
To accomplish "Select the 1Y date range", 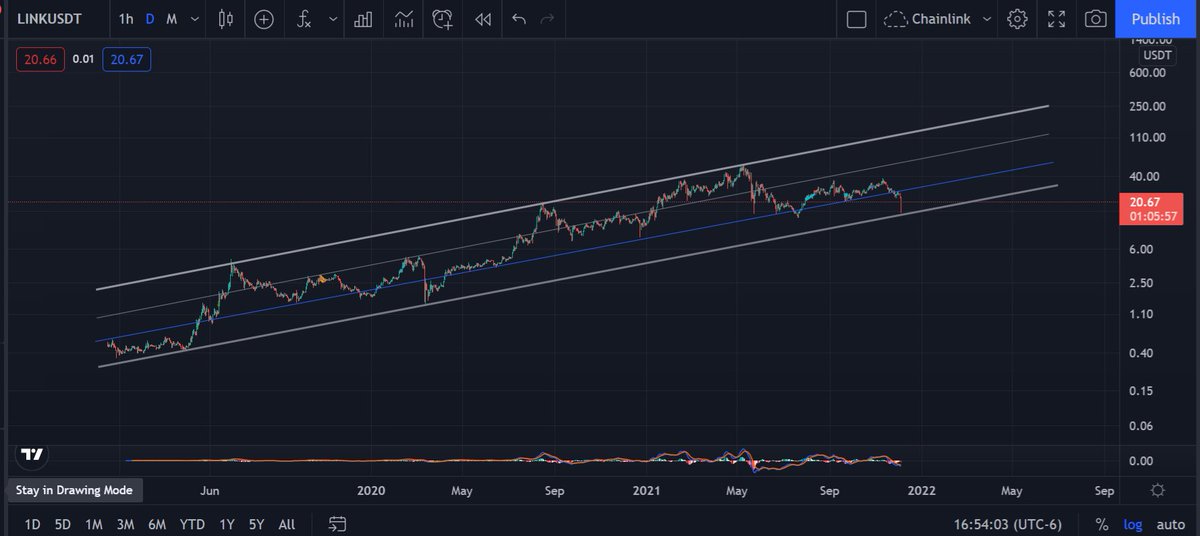I will tap(227, 524).
